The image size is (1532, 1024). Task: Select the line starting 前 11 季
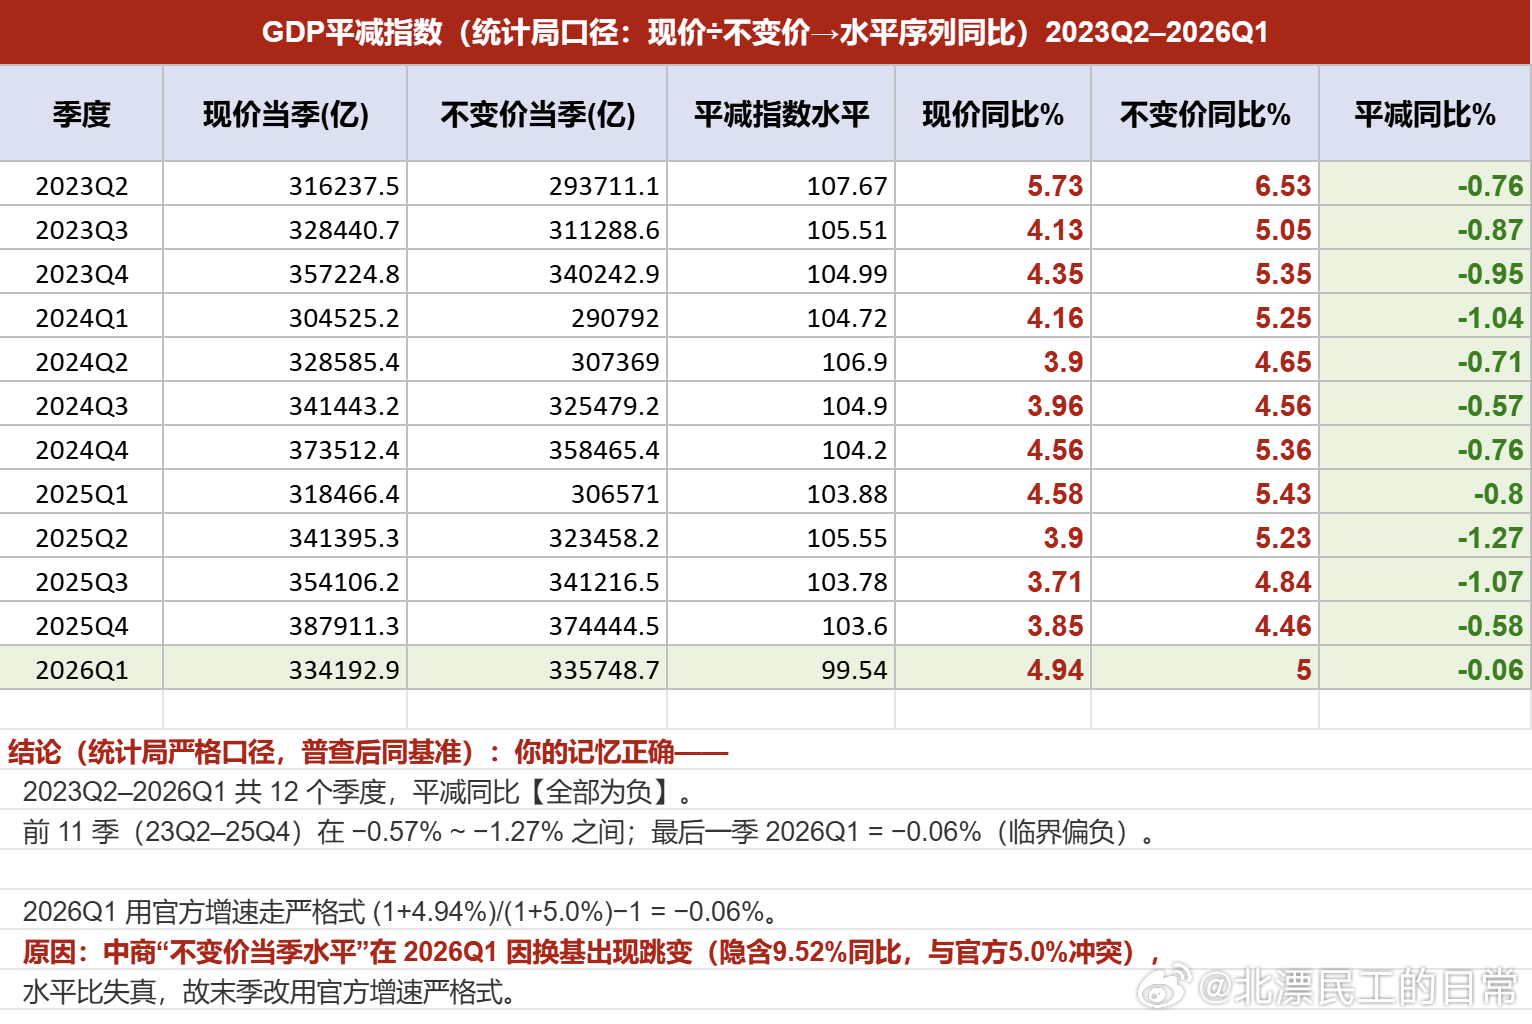589,832
